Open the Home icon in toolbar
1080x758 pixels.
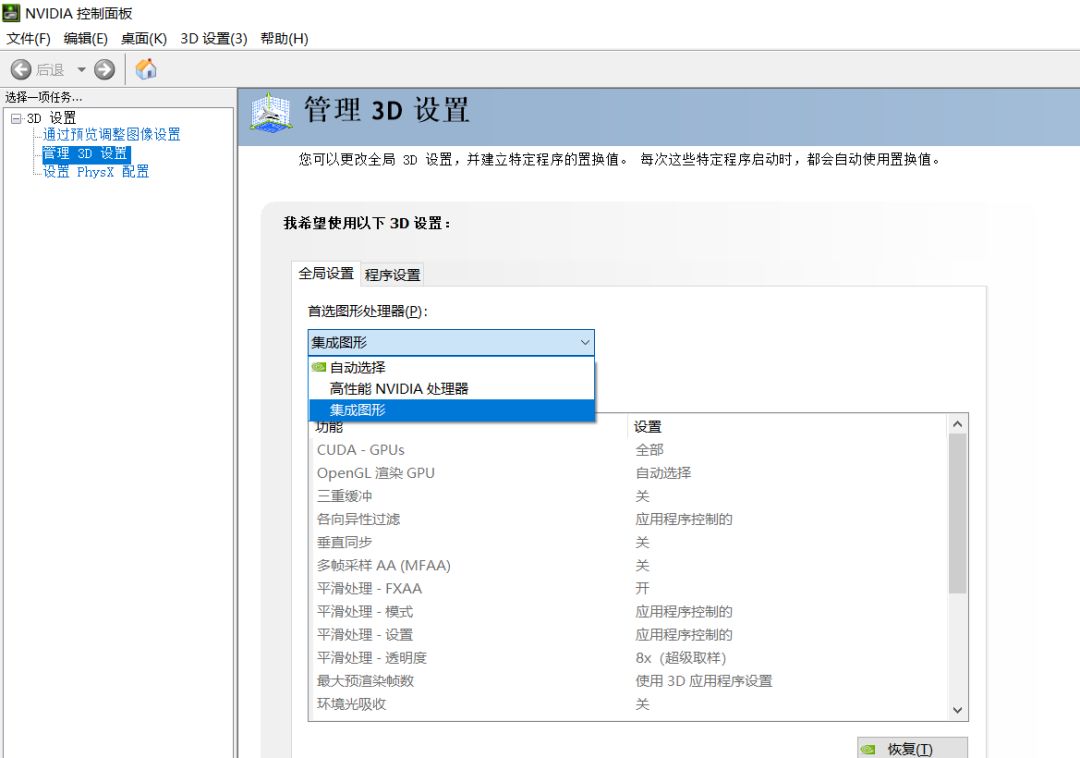point(146,69)
